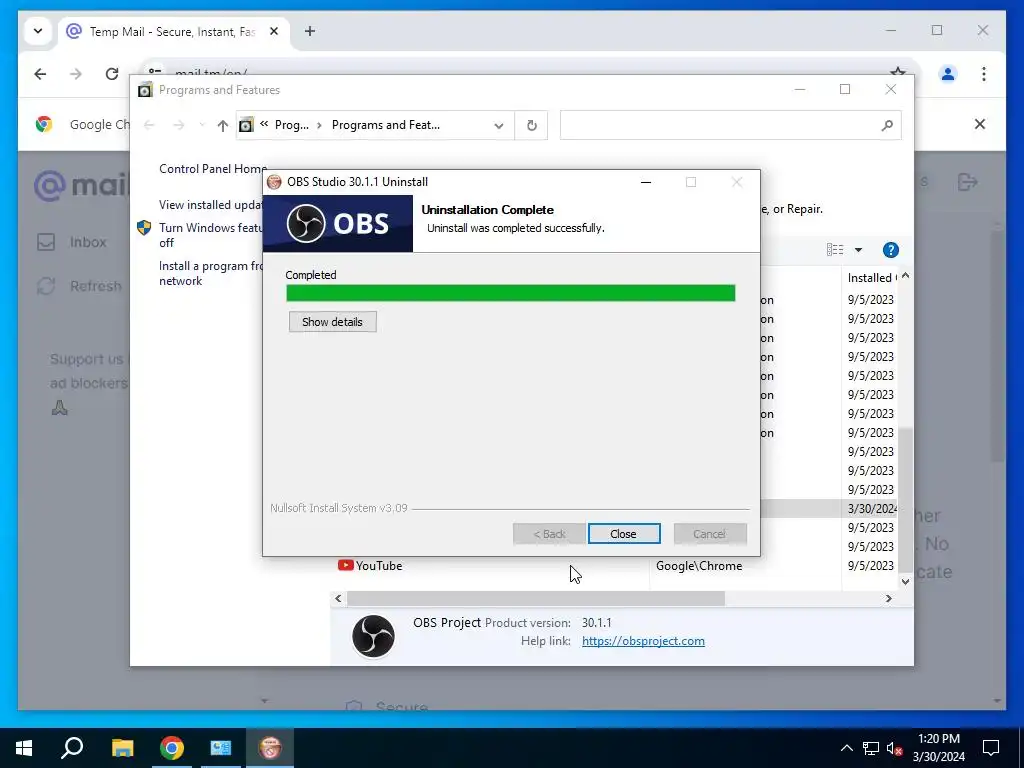Open Windows taskbar search
The image size is (1024, 768).
point(72,748)
